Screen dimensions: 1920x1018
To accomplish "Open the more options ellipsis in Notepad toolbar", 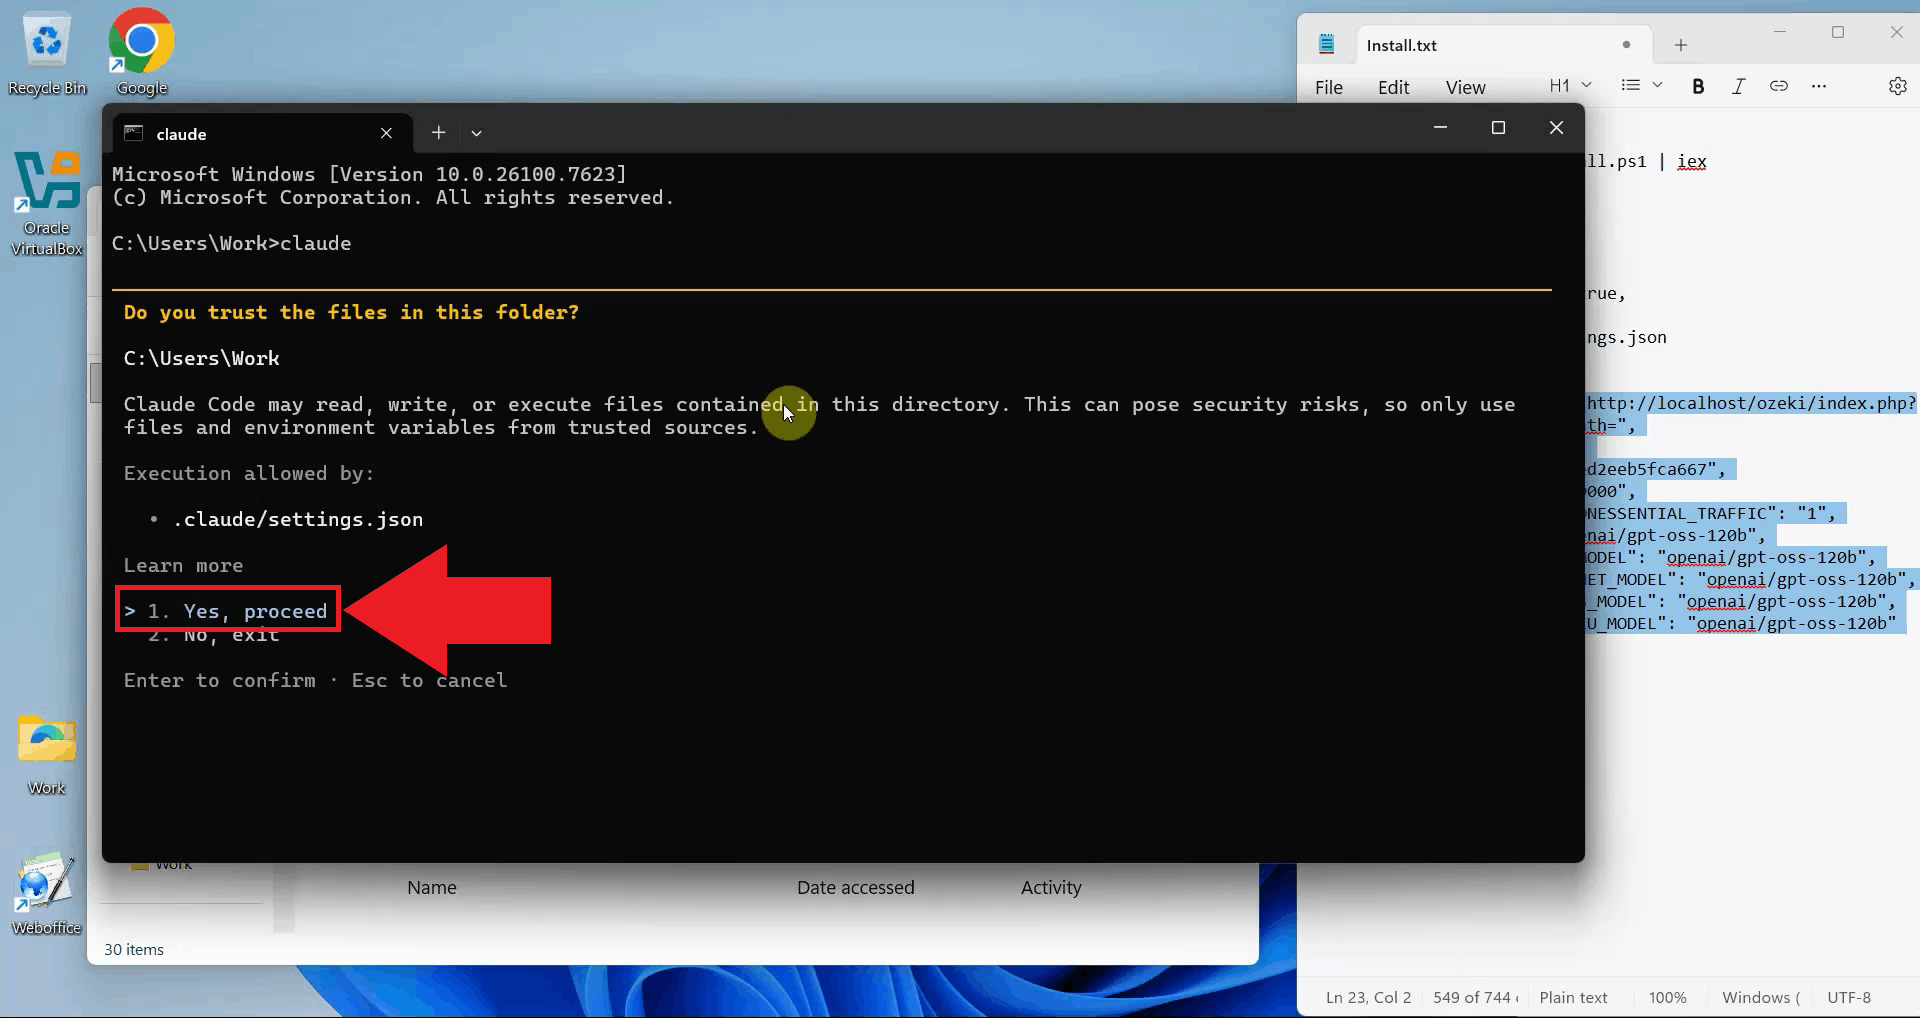I will 1819,86.
